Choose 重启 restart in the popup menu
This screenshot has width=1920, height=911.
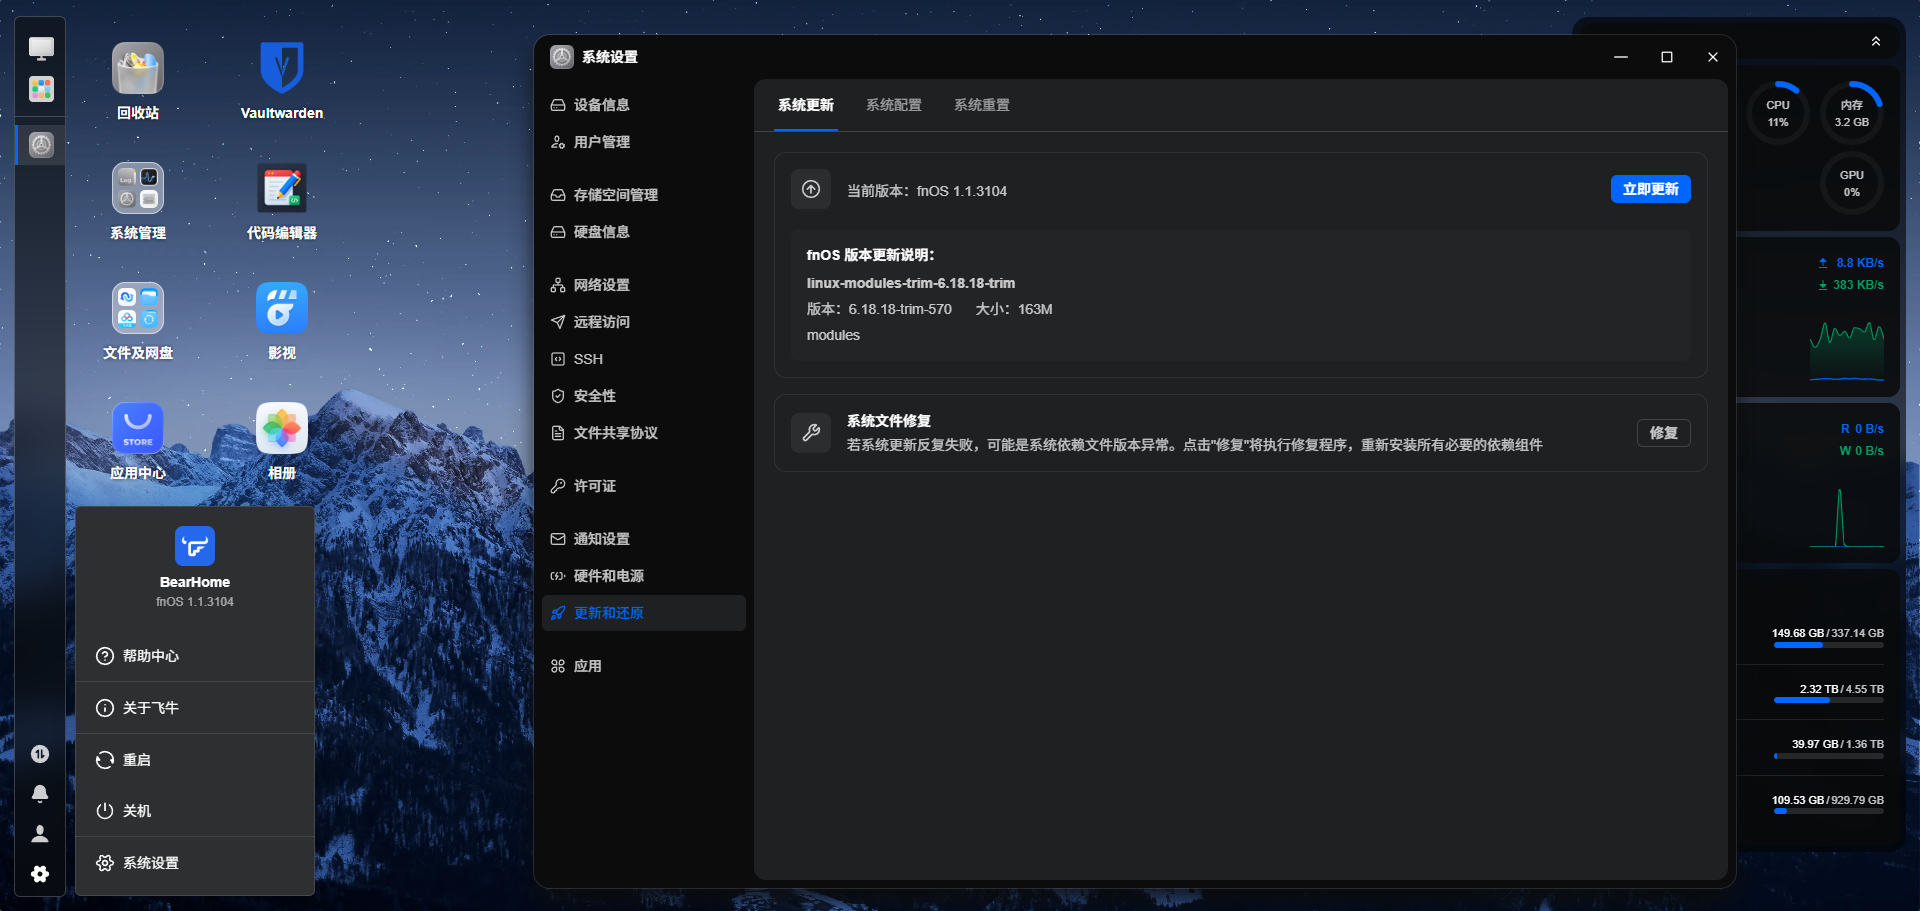tap(195, 760)
